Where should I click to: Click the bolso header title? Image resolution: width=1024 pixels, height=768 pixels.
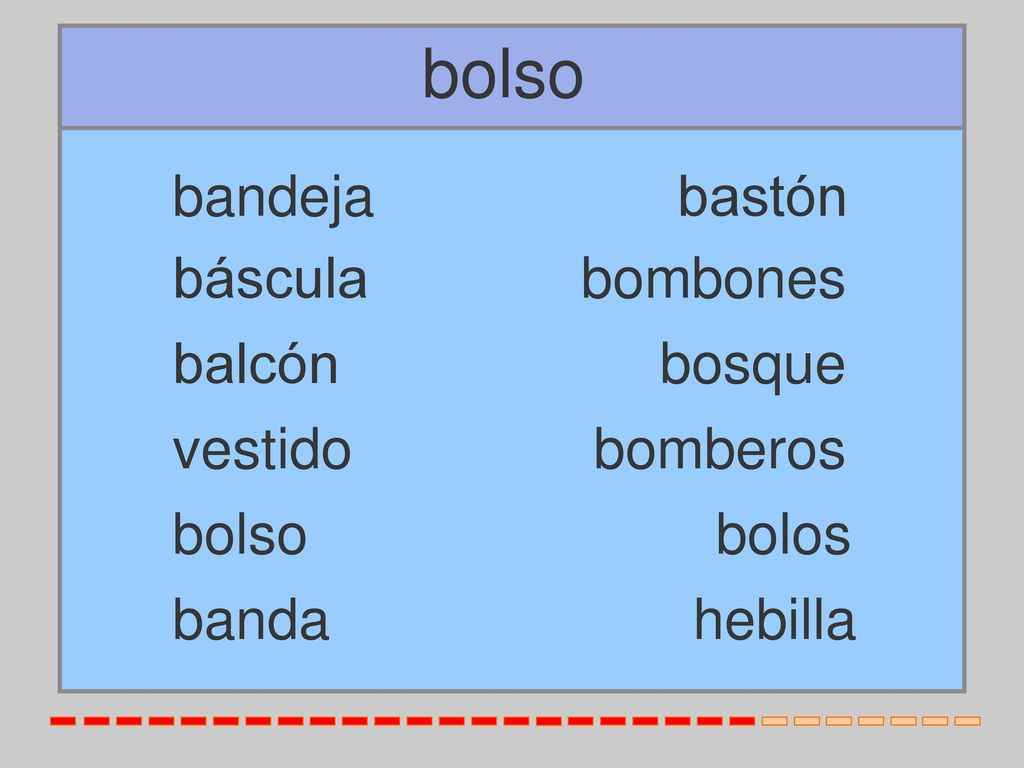coord(503,75)
